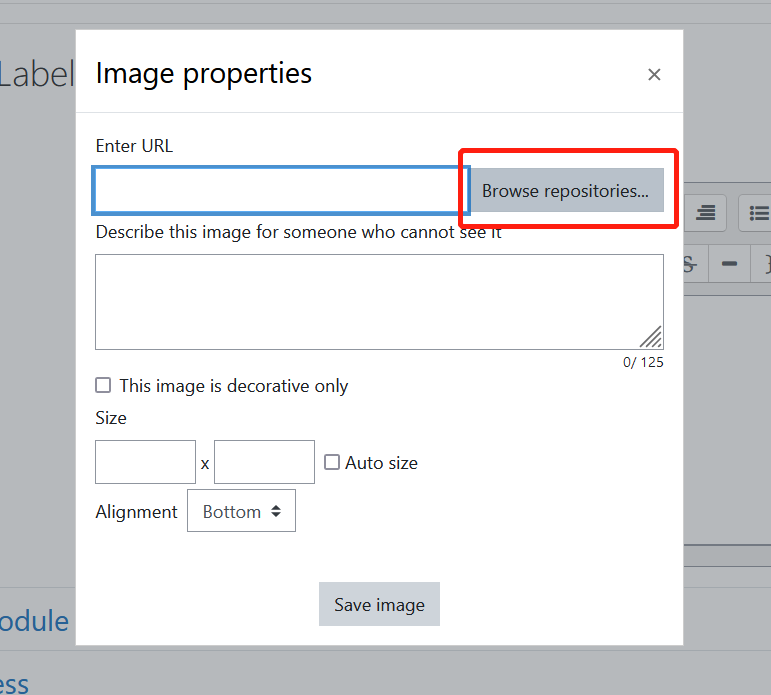Open the partially hidden 'ess' link

(14, 684)
